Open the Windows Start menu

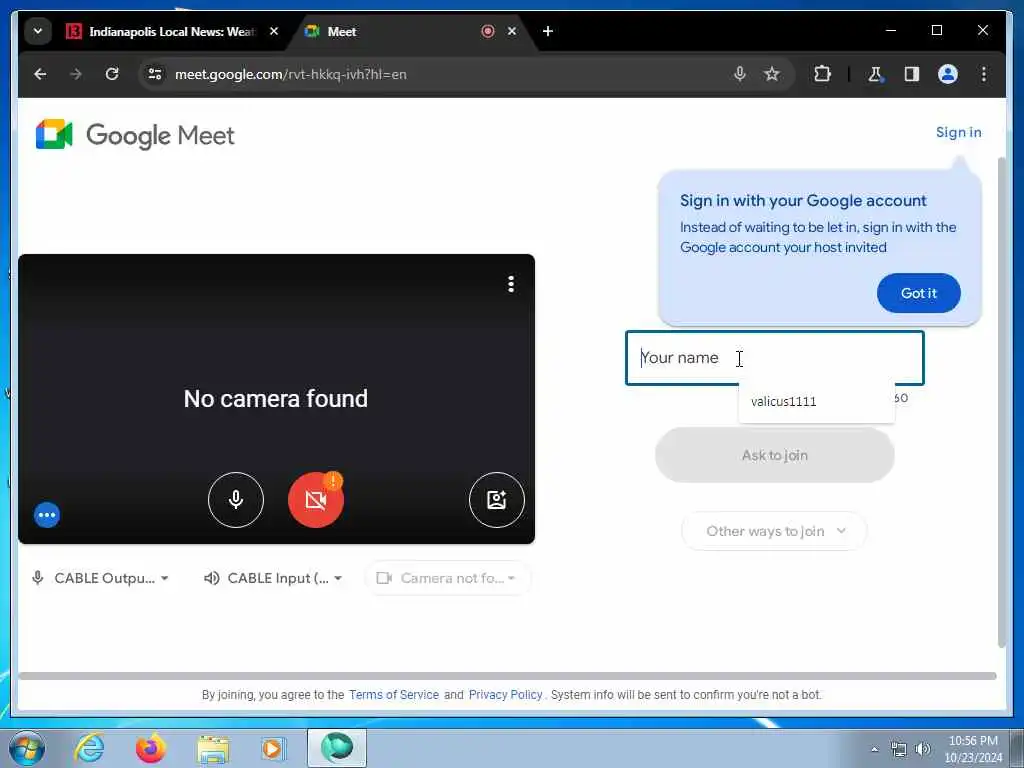27,748
